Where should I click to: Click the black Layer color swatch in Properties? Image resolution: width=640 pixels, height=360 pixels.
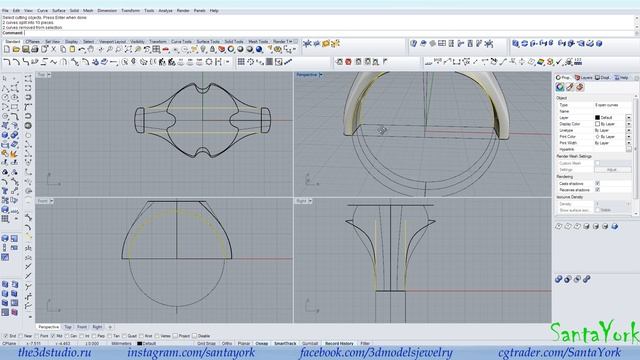598,118
